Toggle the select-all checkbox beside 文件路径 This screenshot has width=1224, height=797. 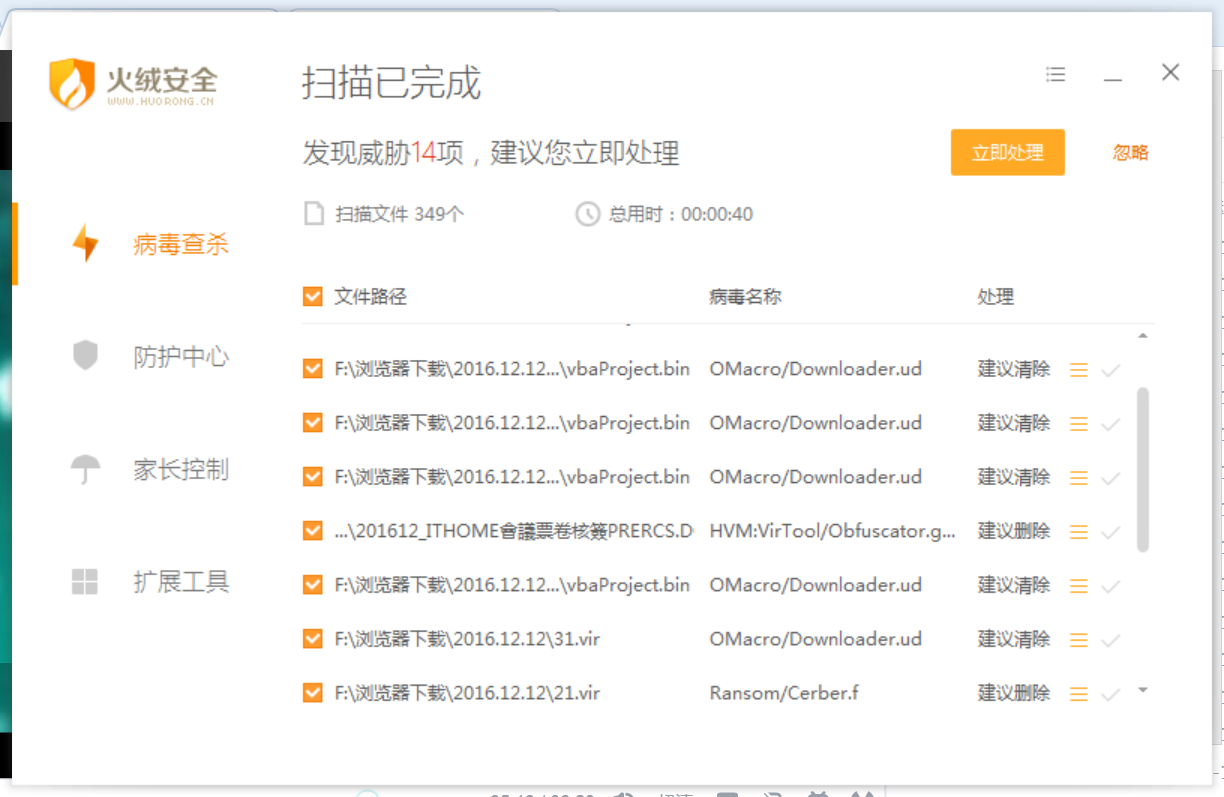[x=312, y=297]
